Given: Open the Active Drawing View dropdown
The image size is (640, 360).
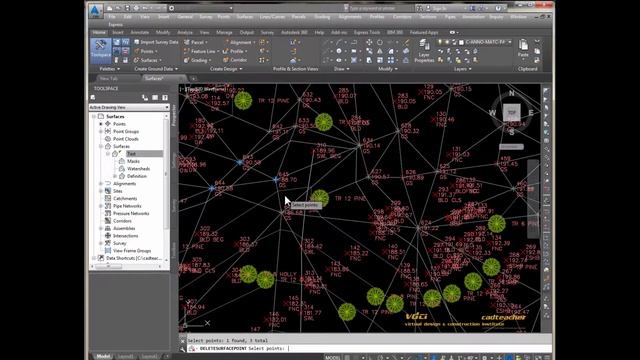Looking at the screenshot, I should click(x=129, y=107).
